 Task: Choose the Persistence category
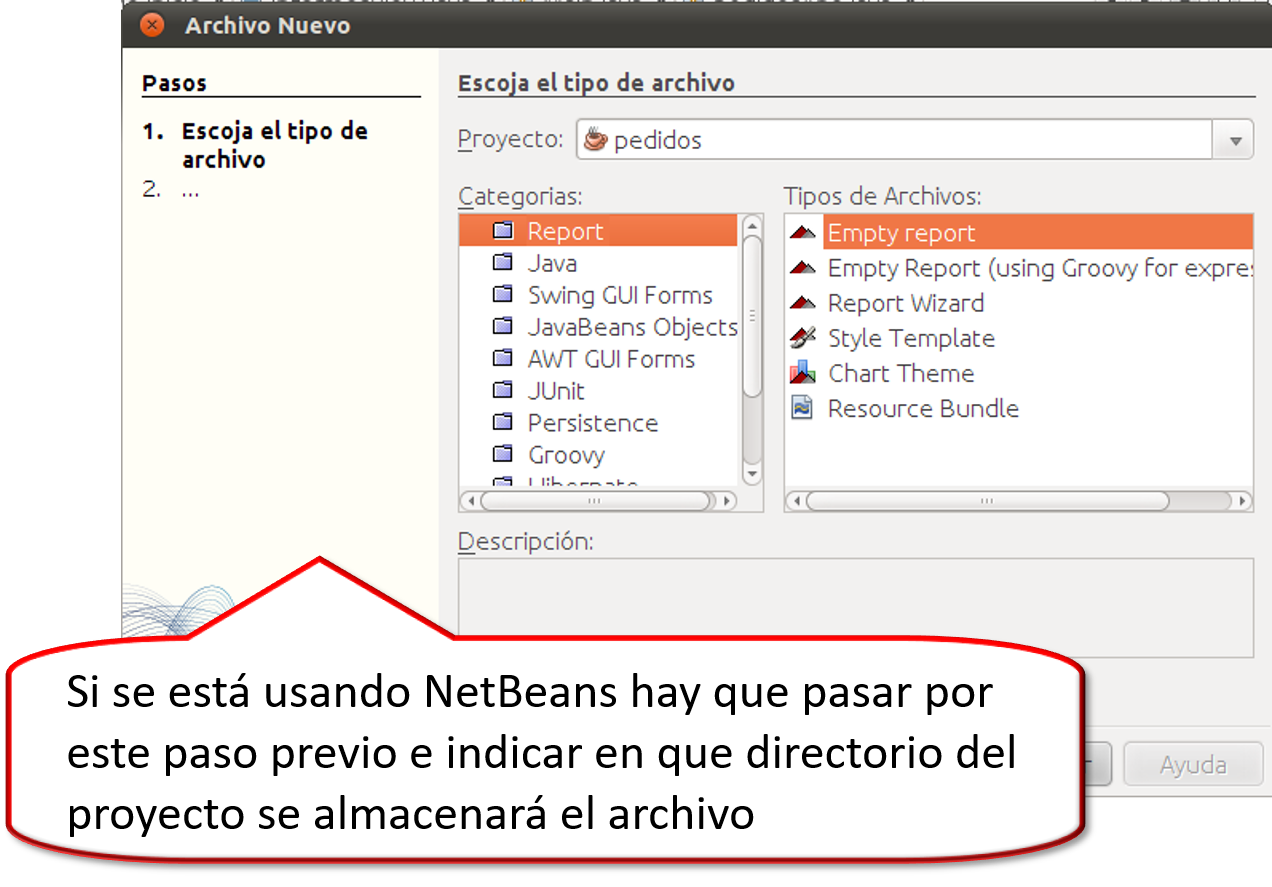coord(593,424)
